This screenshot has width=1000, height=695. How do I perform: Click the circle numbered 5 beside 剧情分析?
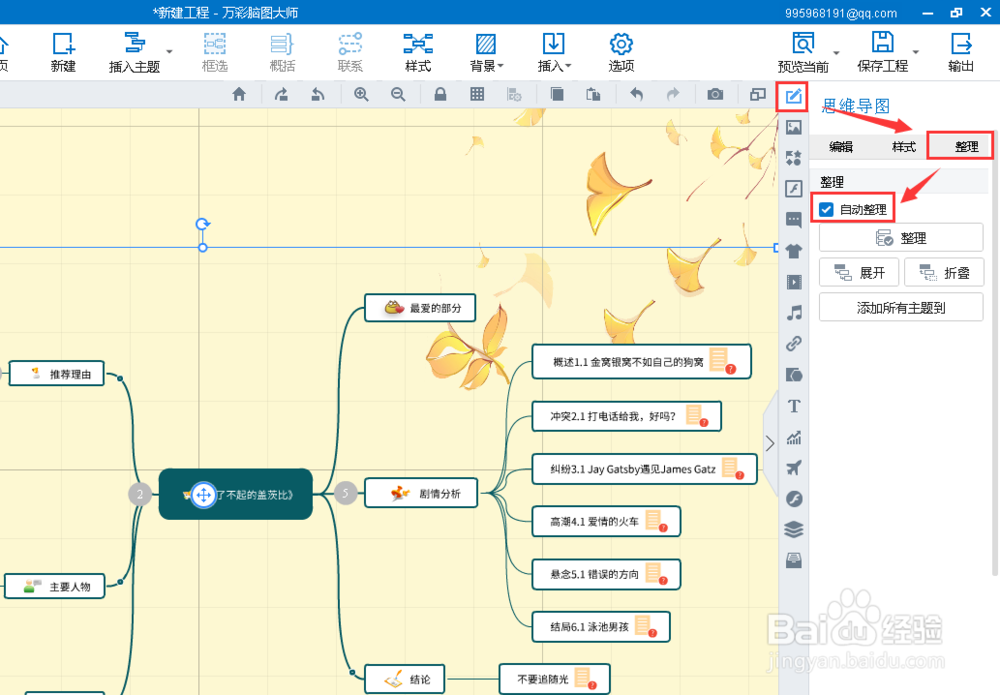346,493
